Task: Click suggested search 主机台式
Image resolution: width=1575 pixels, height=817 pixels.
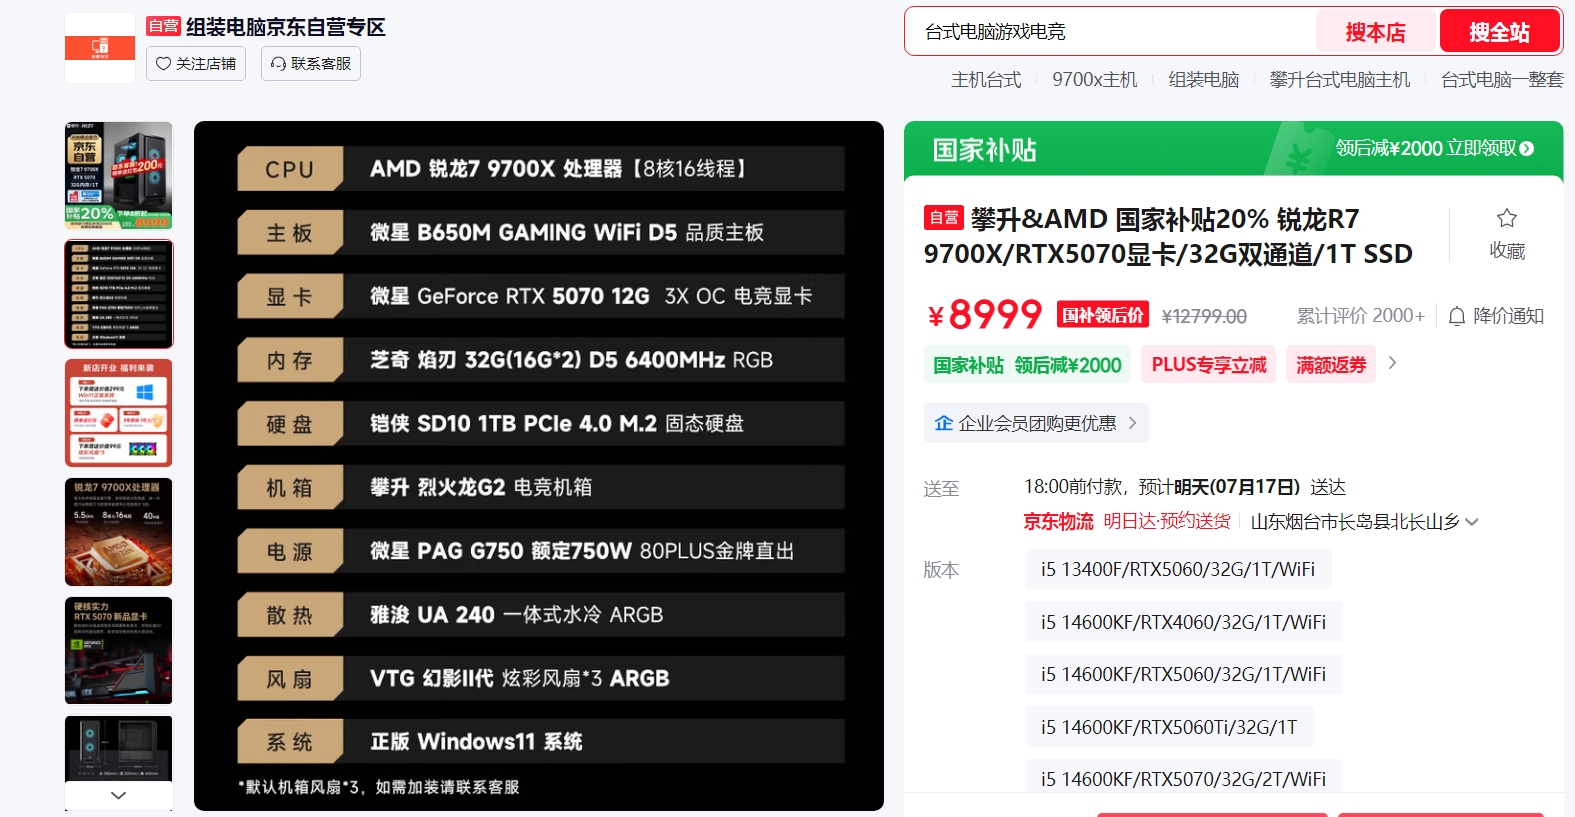Action: (986, 80)
